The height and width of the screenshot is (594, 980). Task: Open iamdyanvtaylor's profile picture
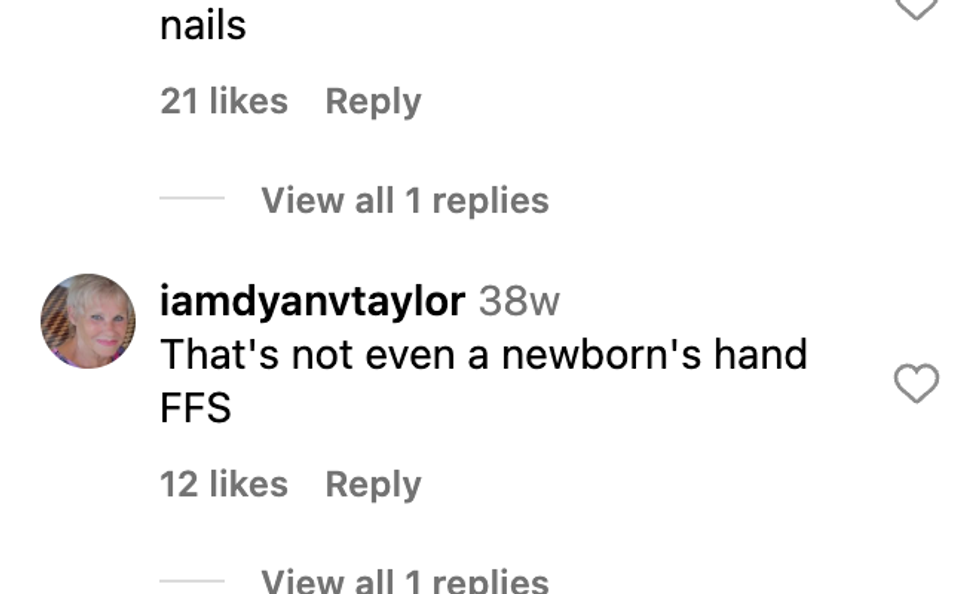pos(88,321)
